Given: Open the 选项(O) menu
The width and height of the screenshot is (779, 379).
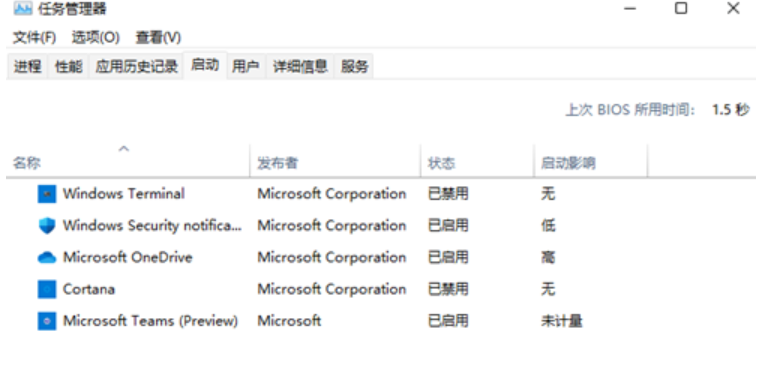Looking at the screenshot, I should tap(95, 37).
